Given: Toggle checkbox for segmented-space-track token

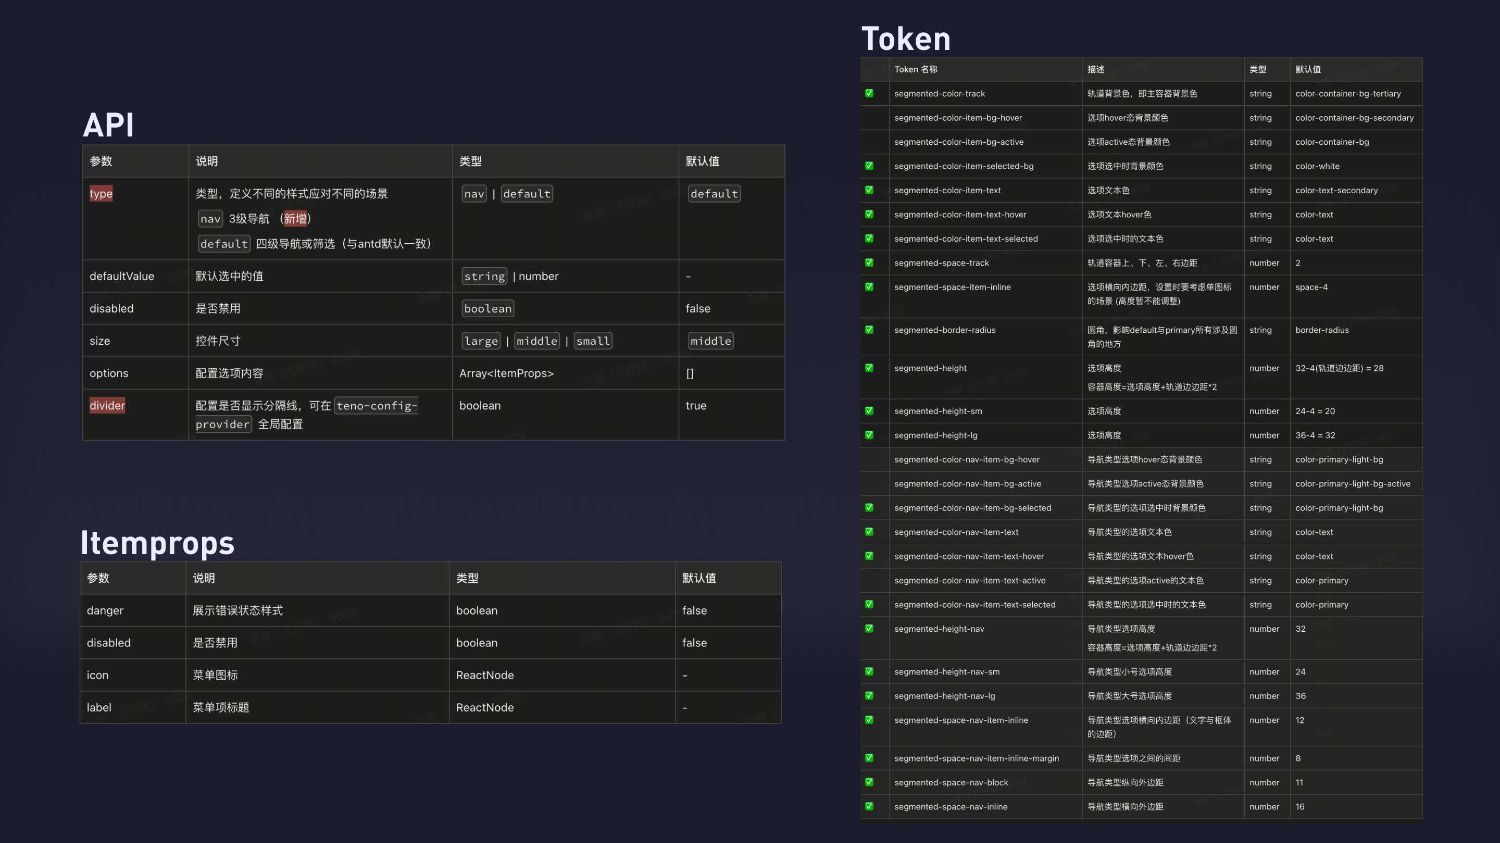Looking at the screenshot, I should 869,263.
